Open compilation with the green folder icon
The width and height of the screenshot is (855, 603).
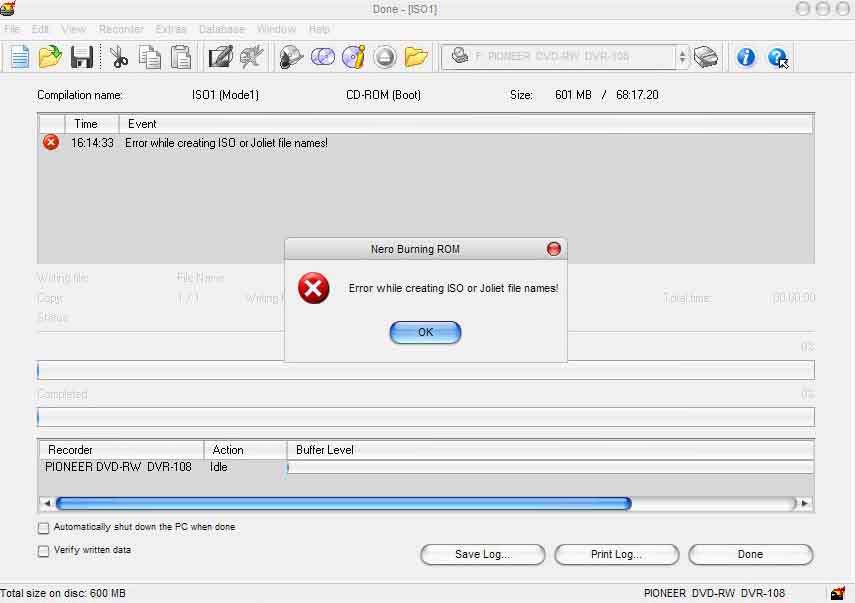(x=50, y=57)
